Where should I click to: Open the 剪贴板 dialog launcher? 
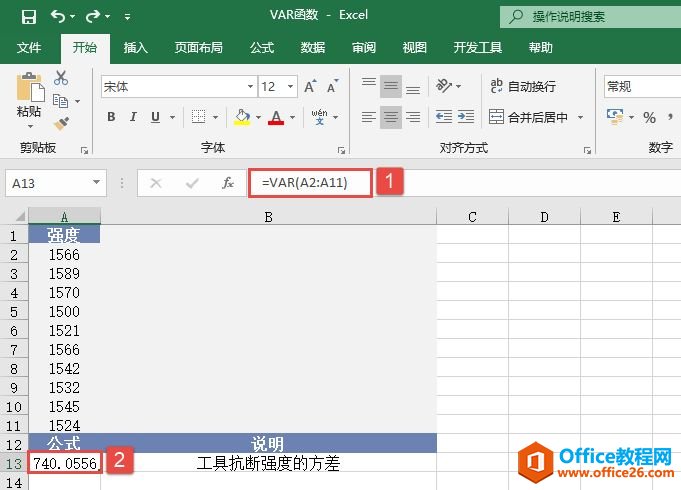[x=84, y=150]
